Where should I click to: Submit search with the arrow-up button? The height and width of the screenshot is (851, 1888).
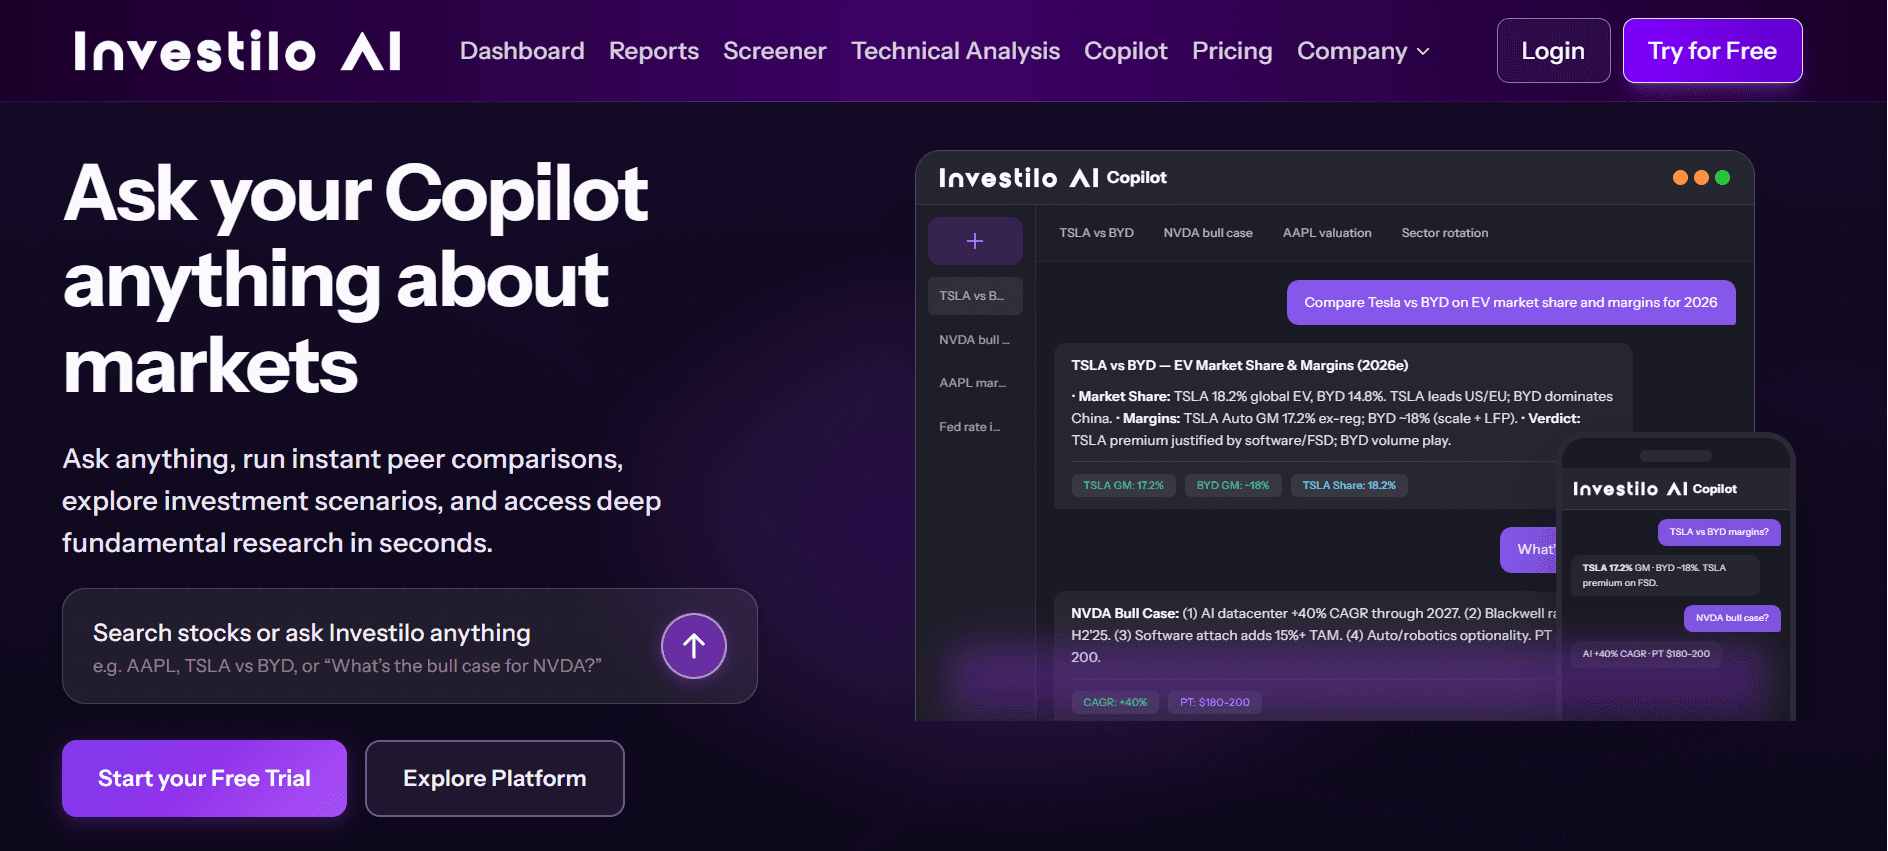(x=694, y=646)
